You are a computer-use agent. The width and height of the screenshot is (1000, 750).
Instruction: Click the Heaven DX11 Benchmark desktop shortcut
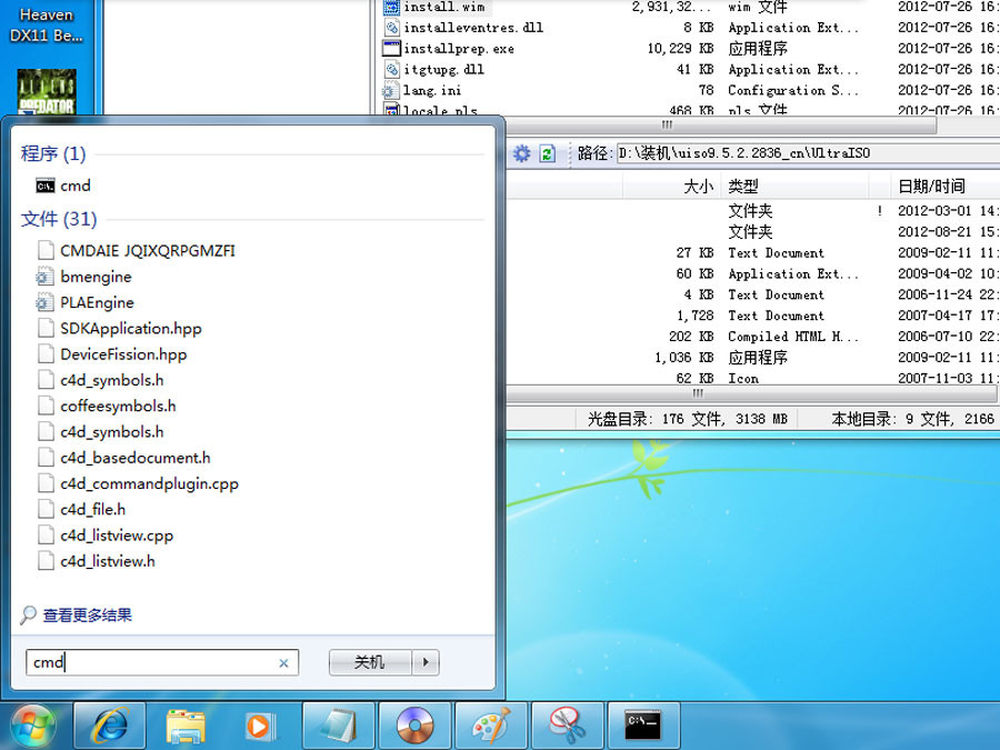point(46,25)
